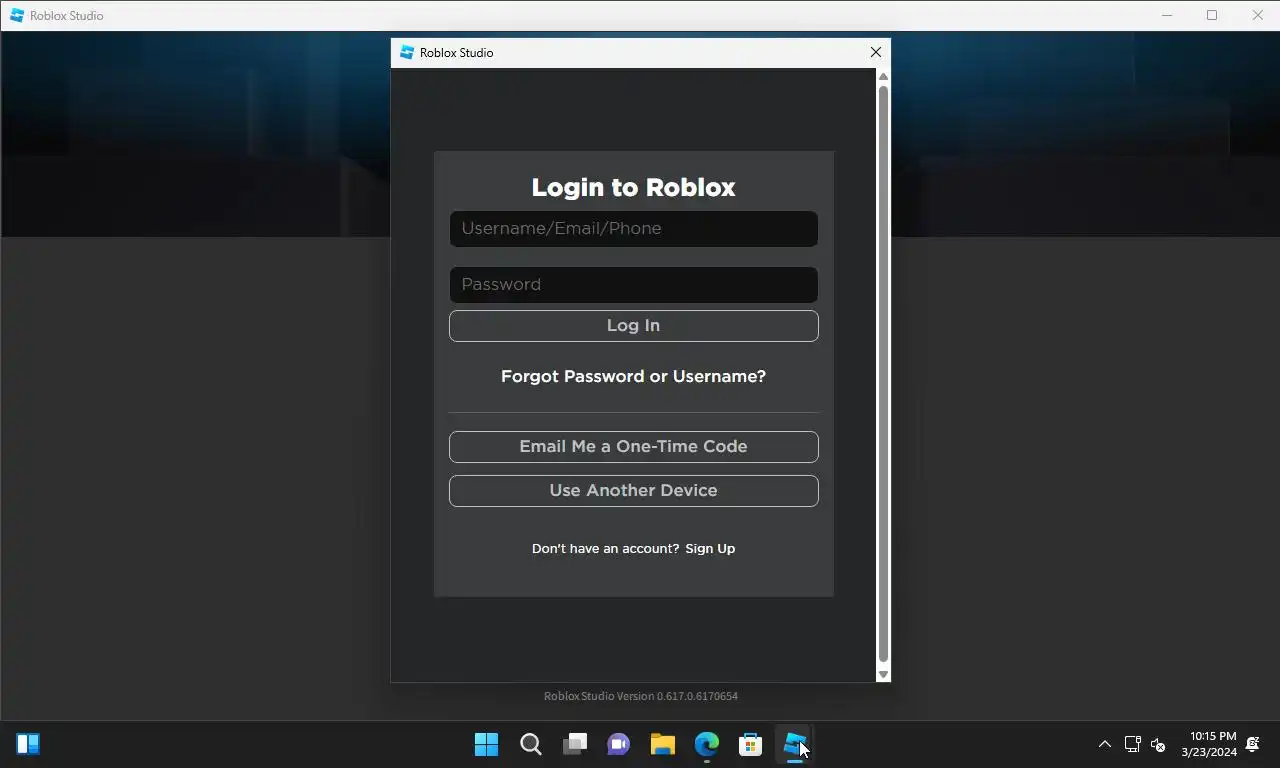This screenshot has width=1280, height=768.
Task: Open File Explorer from the taskbar
Action: coord(663,745)
